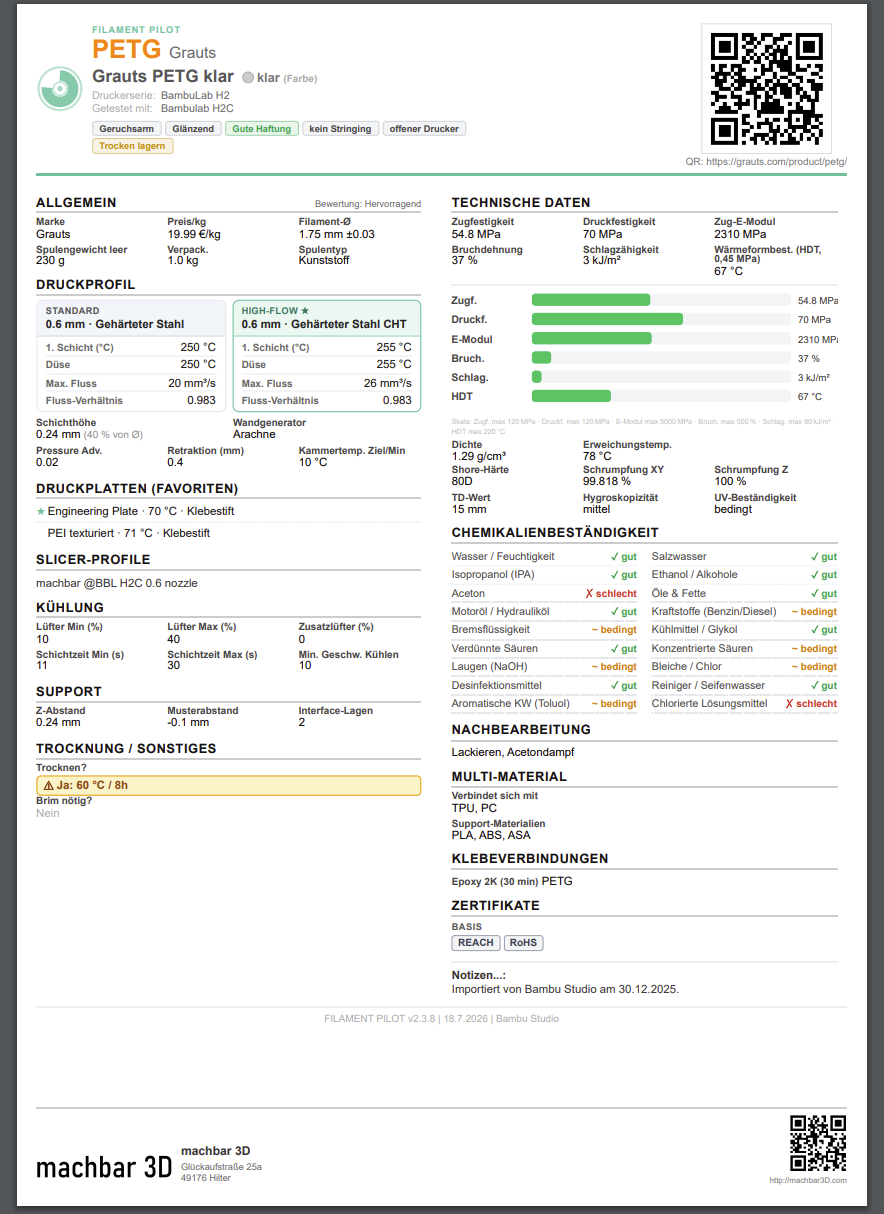Click the yellow 'Ja: 60 °C / 8h' box
This screenshot has height=1214, width=884.
pyautogui.click(x=228, y=785)
